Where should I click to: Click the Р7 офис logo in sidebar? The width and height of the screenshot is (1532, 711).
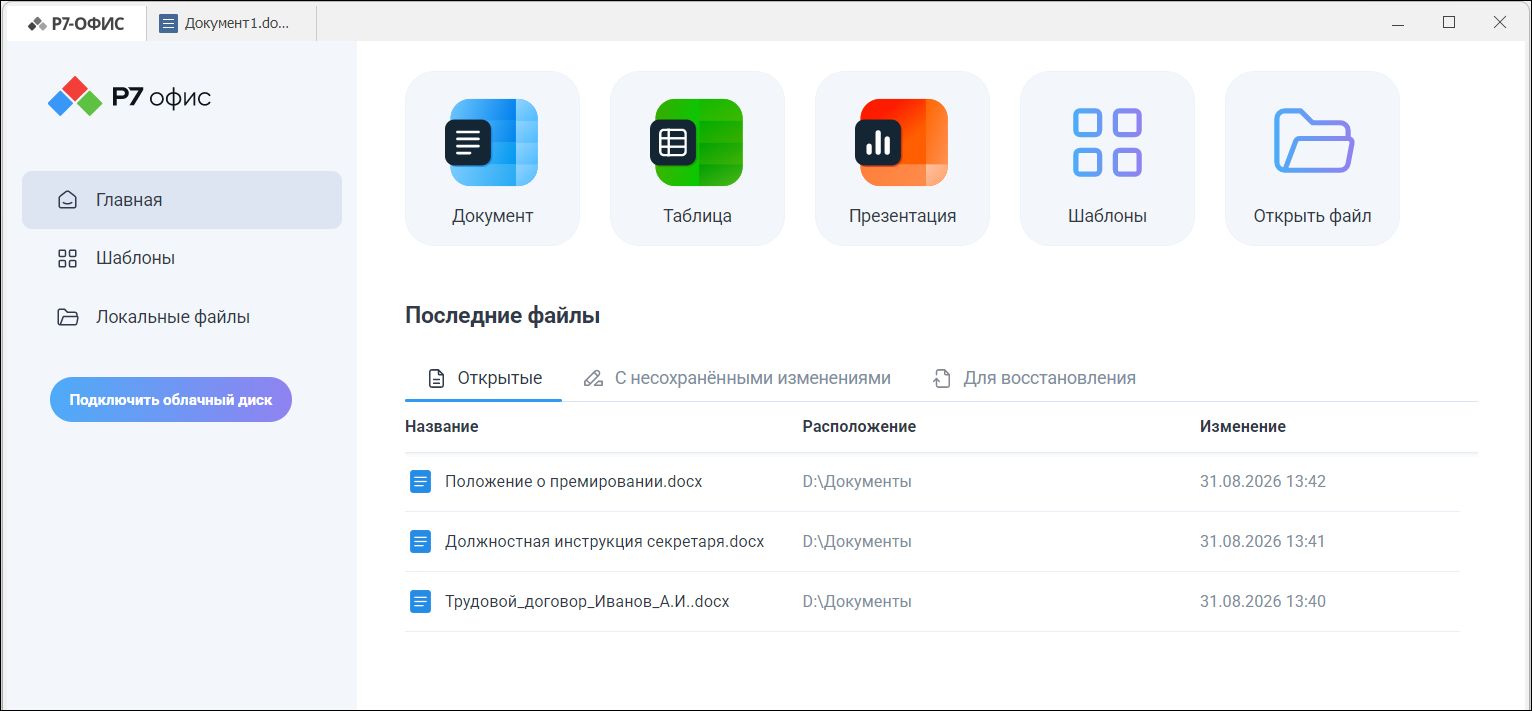(130, 97)
